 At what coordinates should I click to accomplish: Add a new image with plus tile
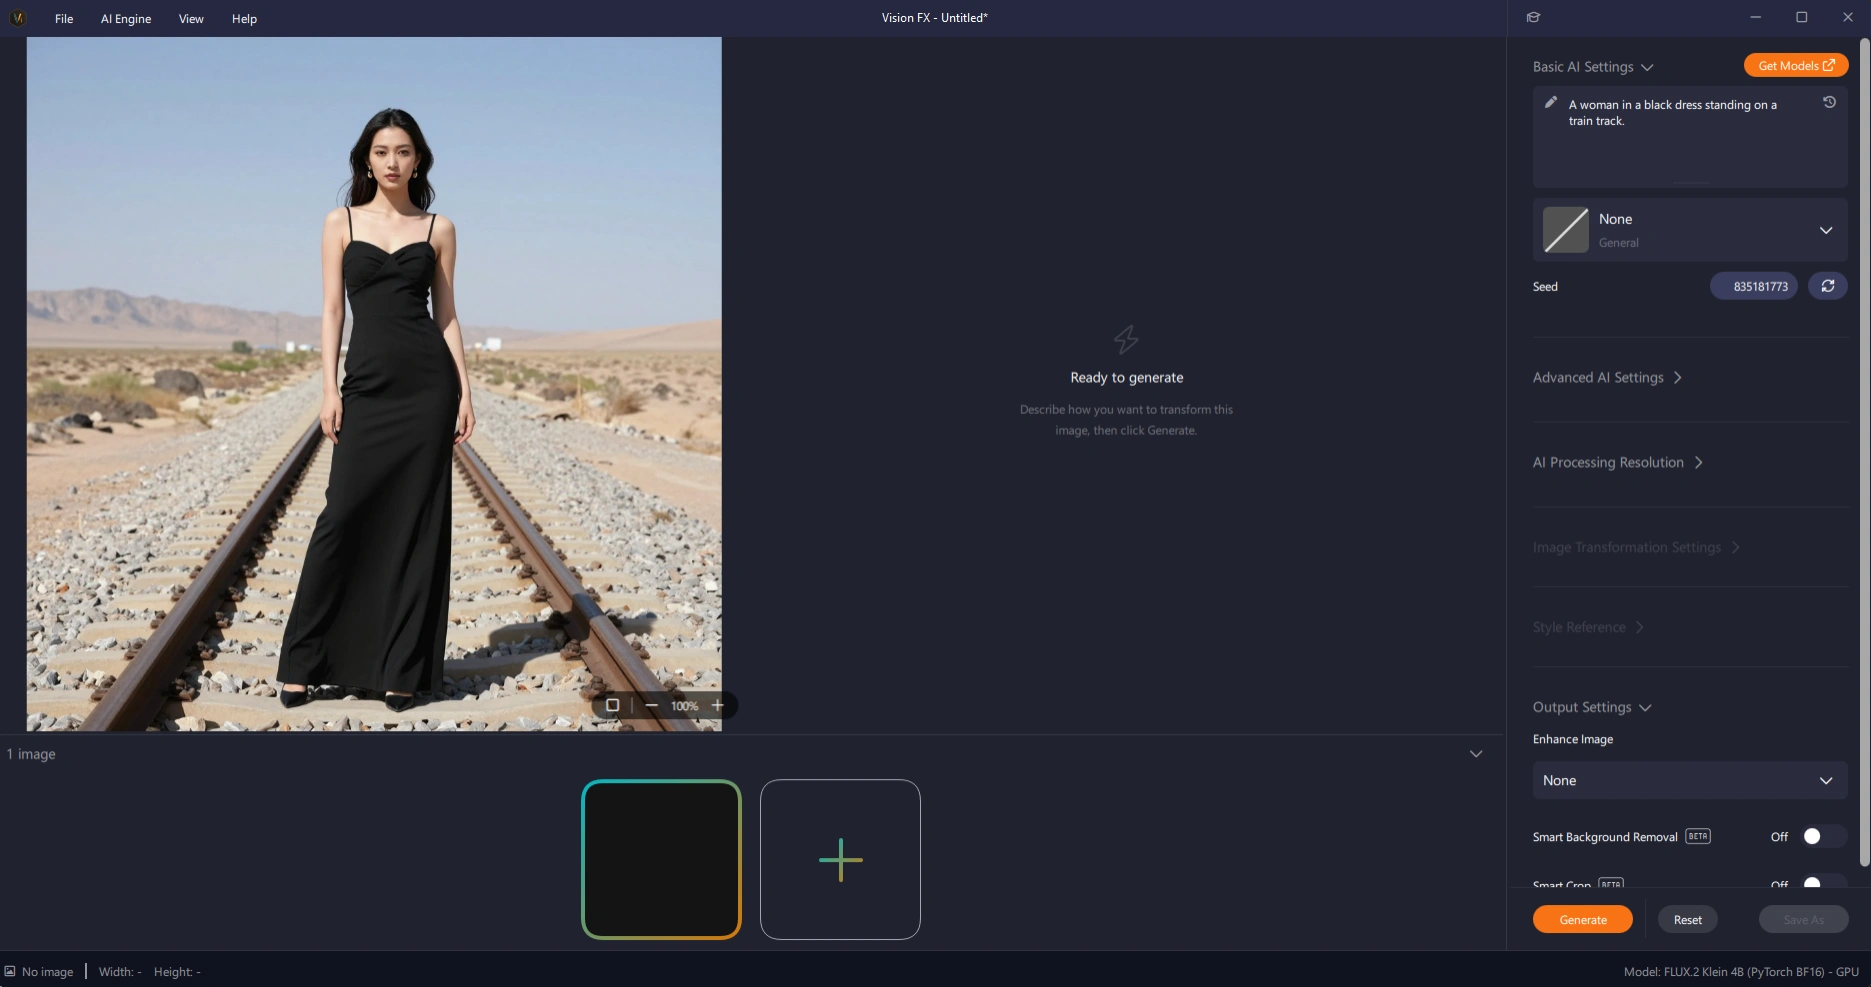click(840, 859)
